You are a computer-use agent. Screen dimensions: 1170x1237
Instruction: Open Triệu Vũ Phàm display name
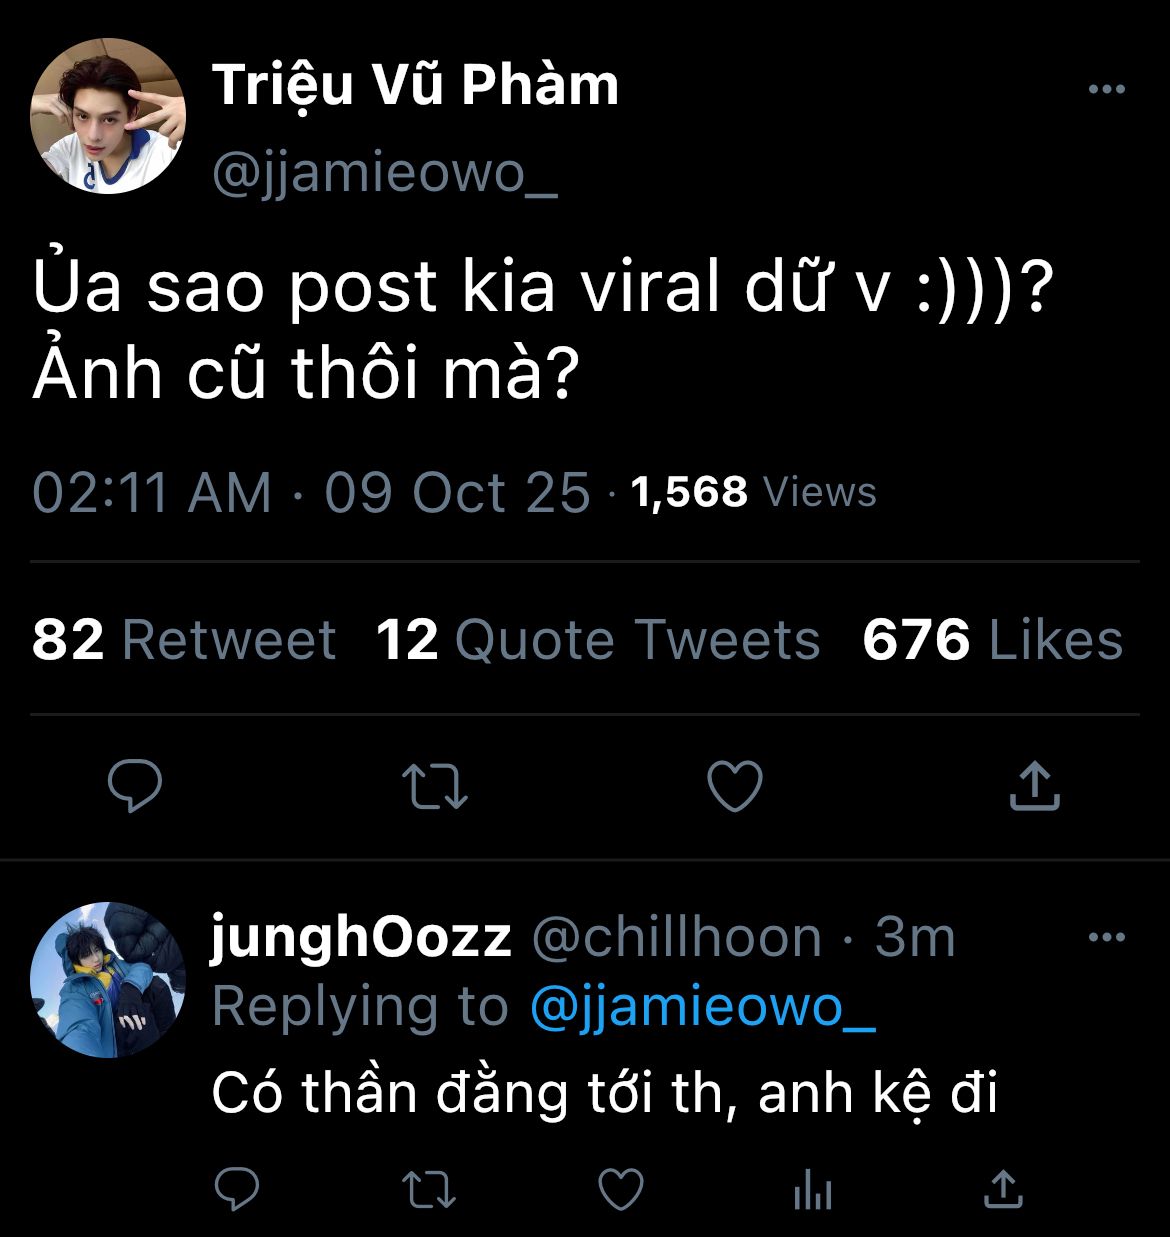coord(415,85)
